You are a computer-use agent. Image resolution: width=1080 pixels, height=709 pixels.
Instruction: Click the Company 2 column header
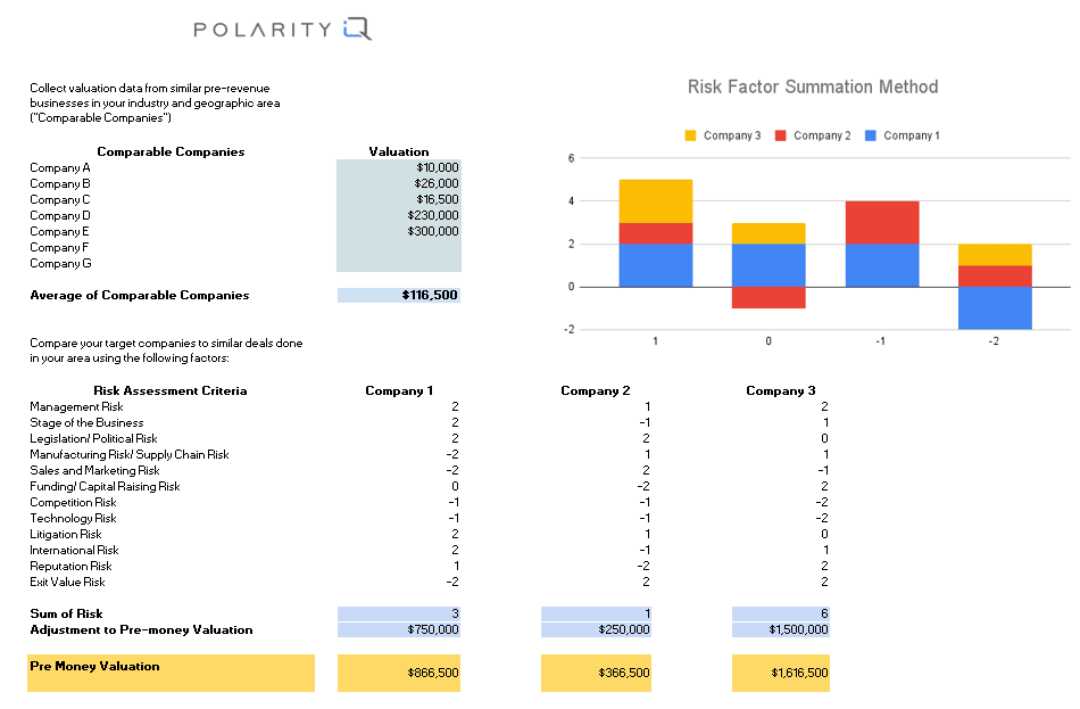595,391
